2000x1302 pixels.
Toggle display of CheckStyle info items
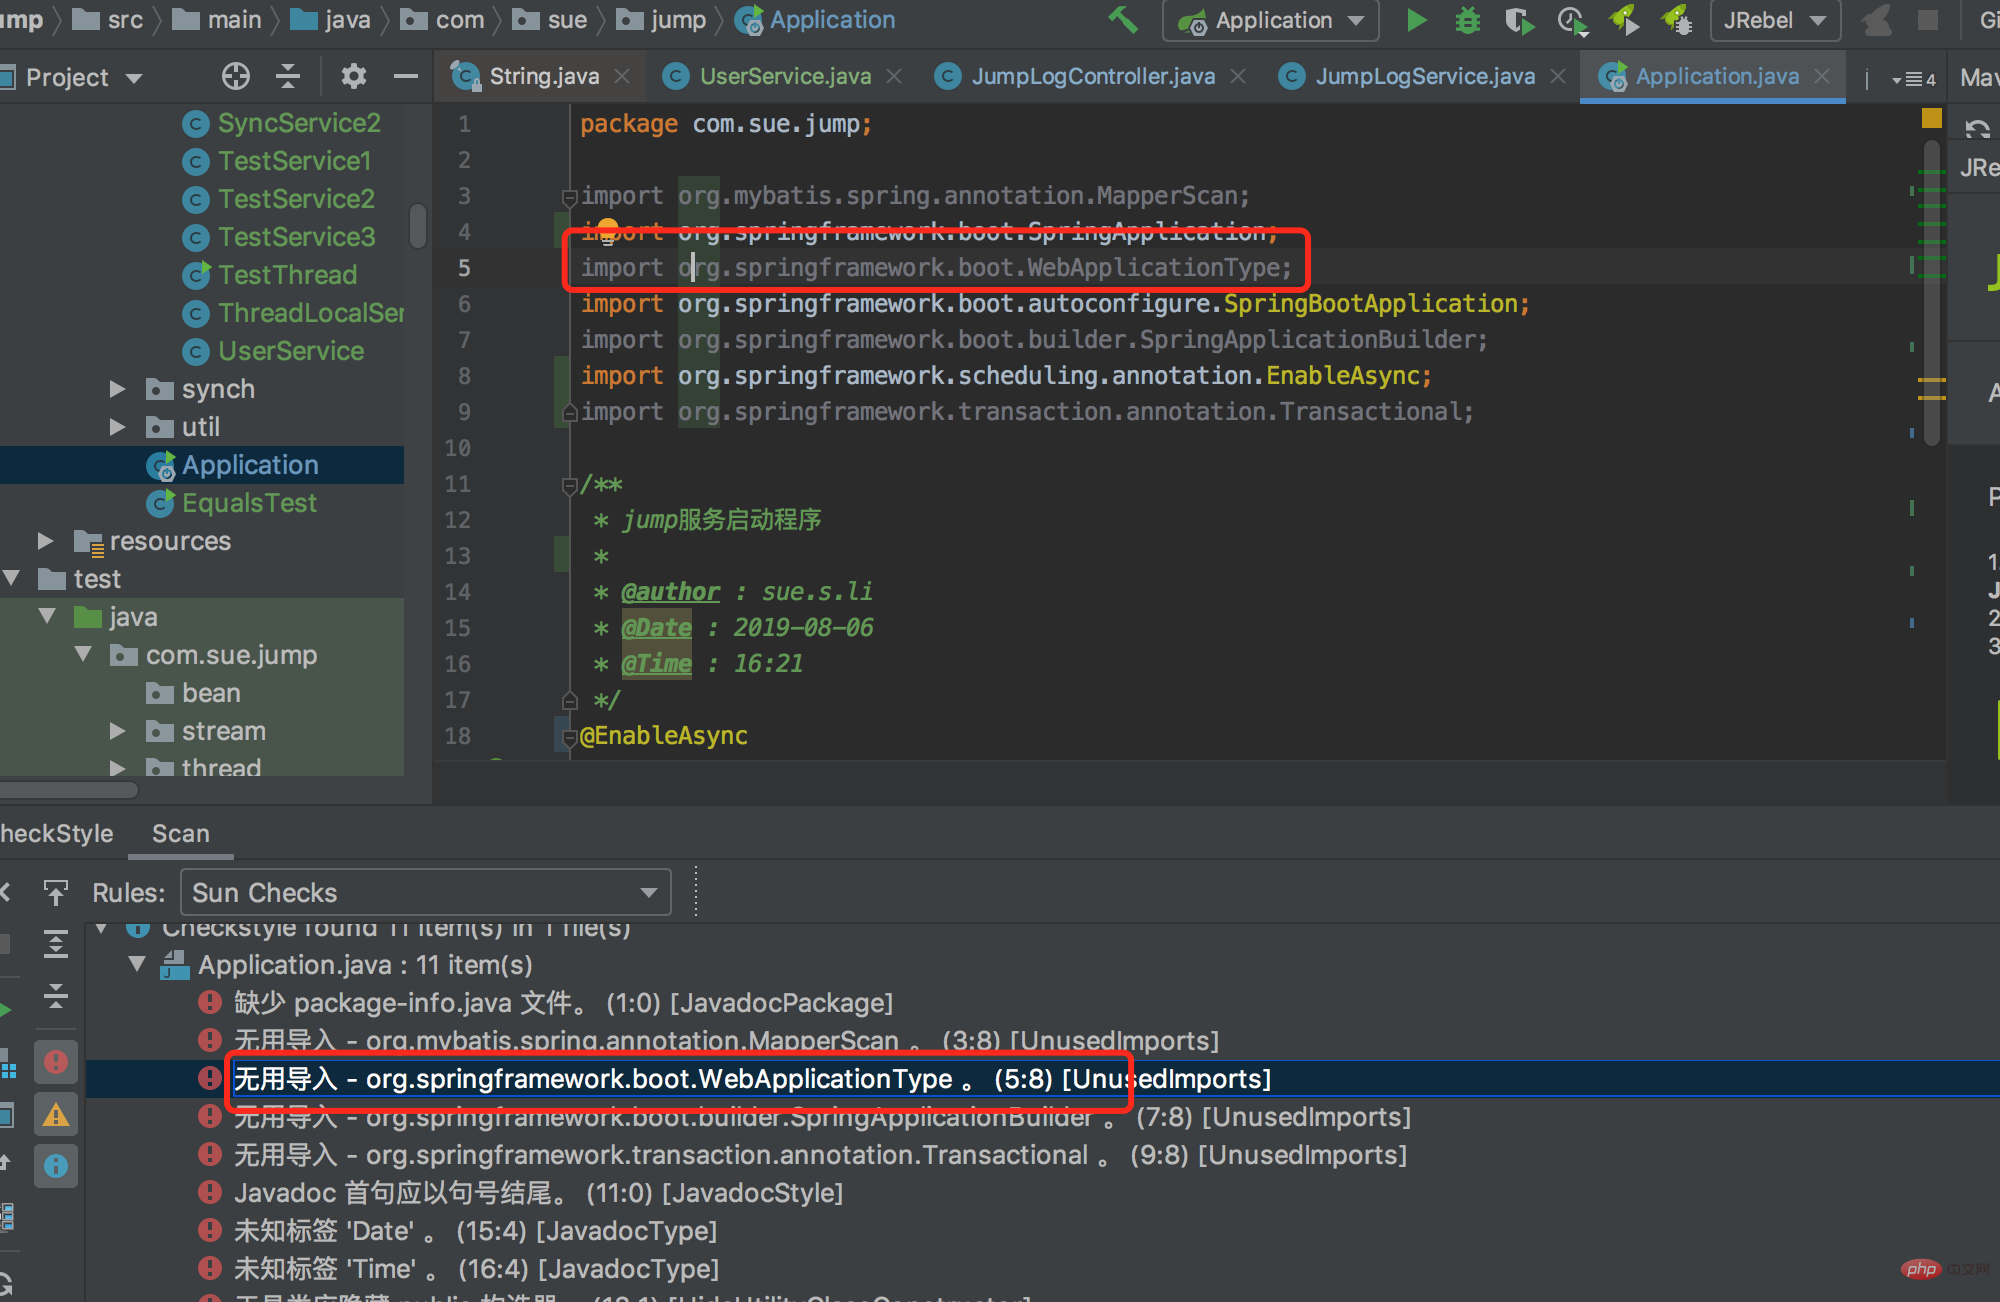point(56,1166)
